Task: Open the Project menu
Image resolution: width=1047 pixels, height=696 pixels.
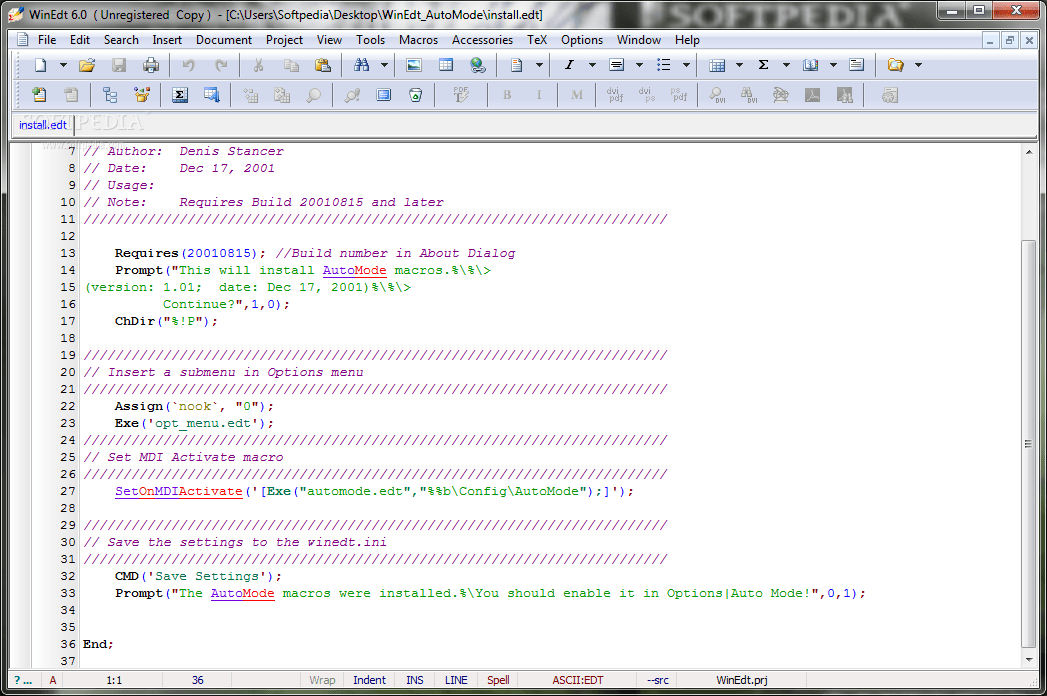Action: coord(284,40)
